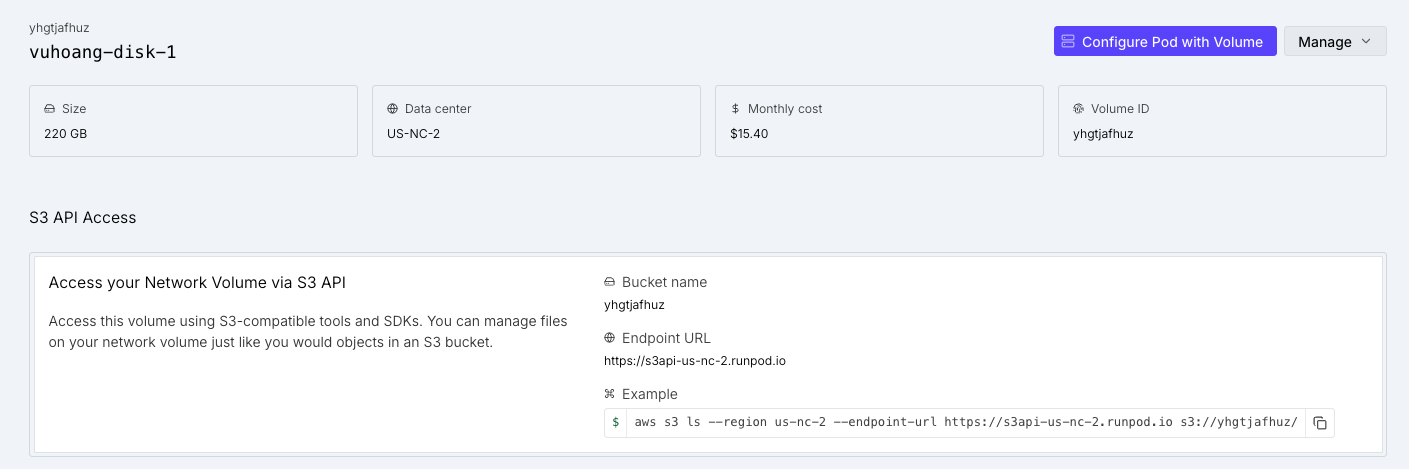
Task: Open the Manage dropdown menu
Action: tap(1334, 42)
